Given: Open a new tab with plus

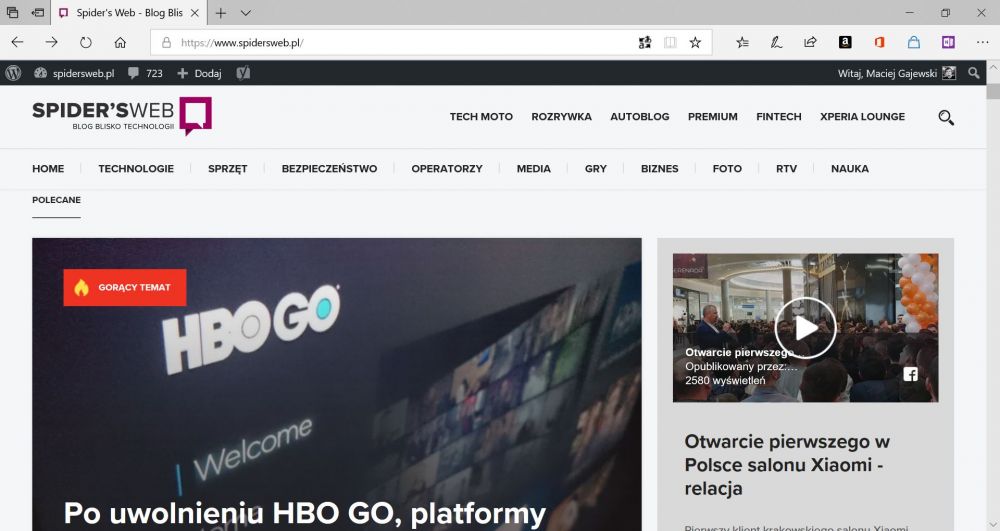Looking at the screenshot, I should [221, 13].
